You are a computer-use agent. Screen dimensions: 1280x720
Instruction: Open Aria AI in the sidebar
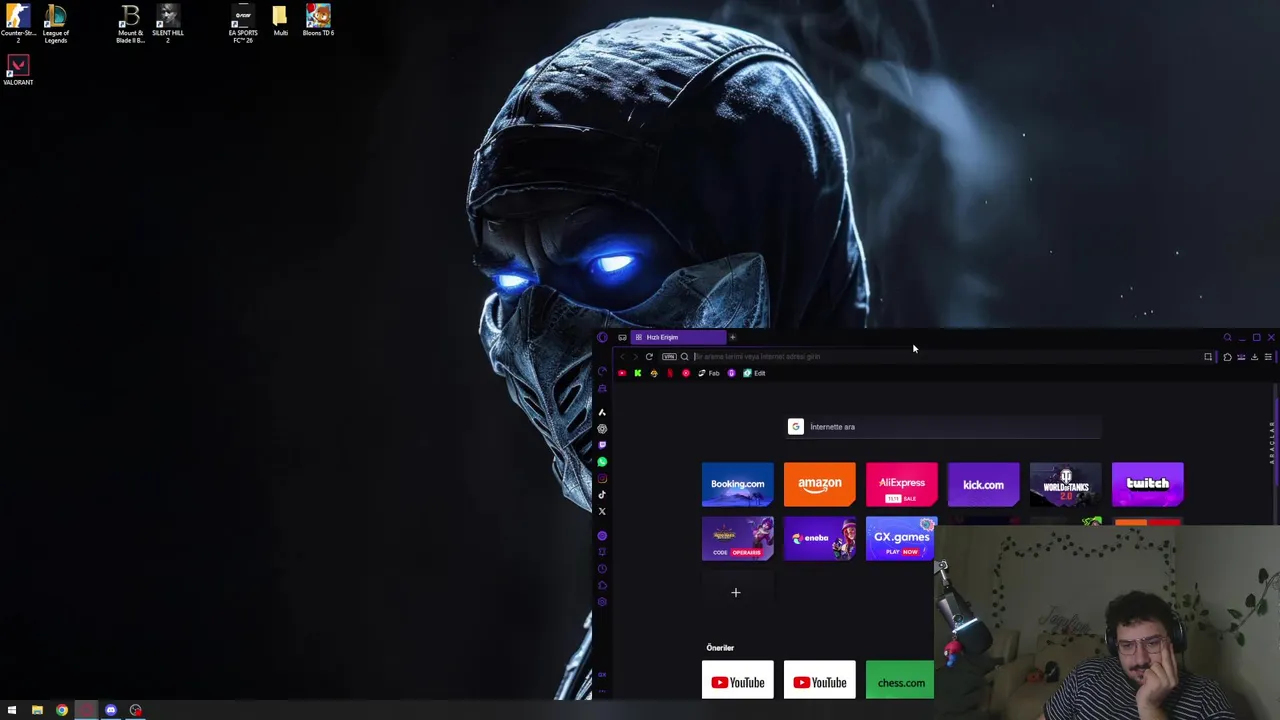(602, 412)
